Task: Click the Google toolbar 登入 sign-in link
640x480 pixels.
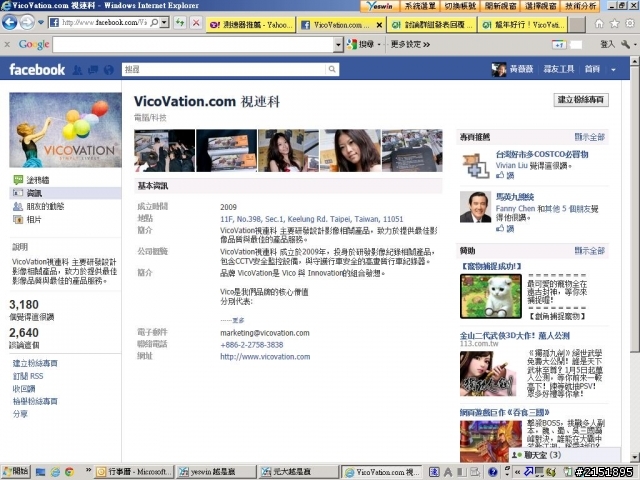Action: (607, 44)
